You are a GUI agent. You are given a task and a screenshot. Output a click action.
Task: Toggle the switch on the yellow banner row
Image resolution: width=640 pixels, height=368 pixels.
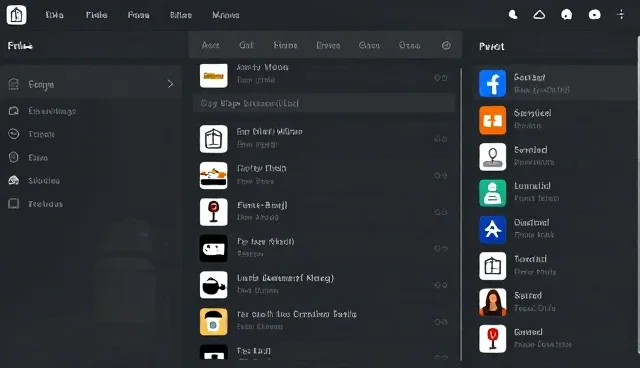coord(440,78)
